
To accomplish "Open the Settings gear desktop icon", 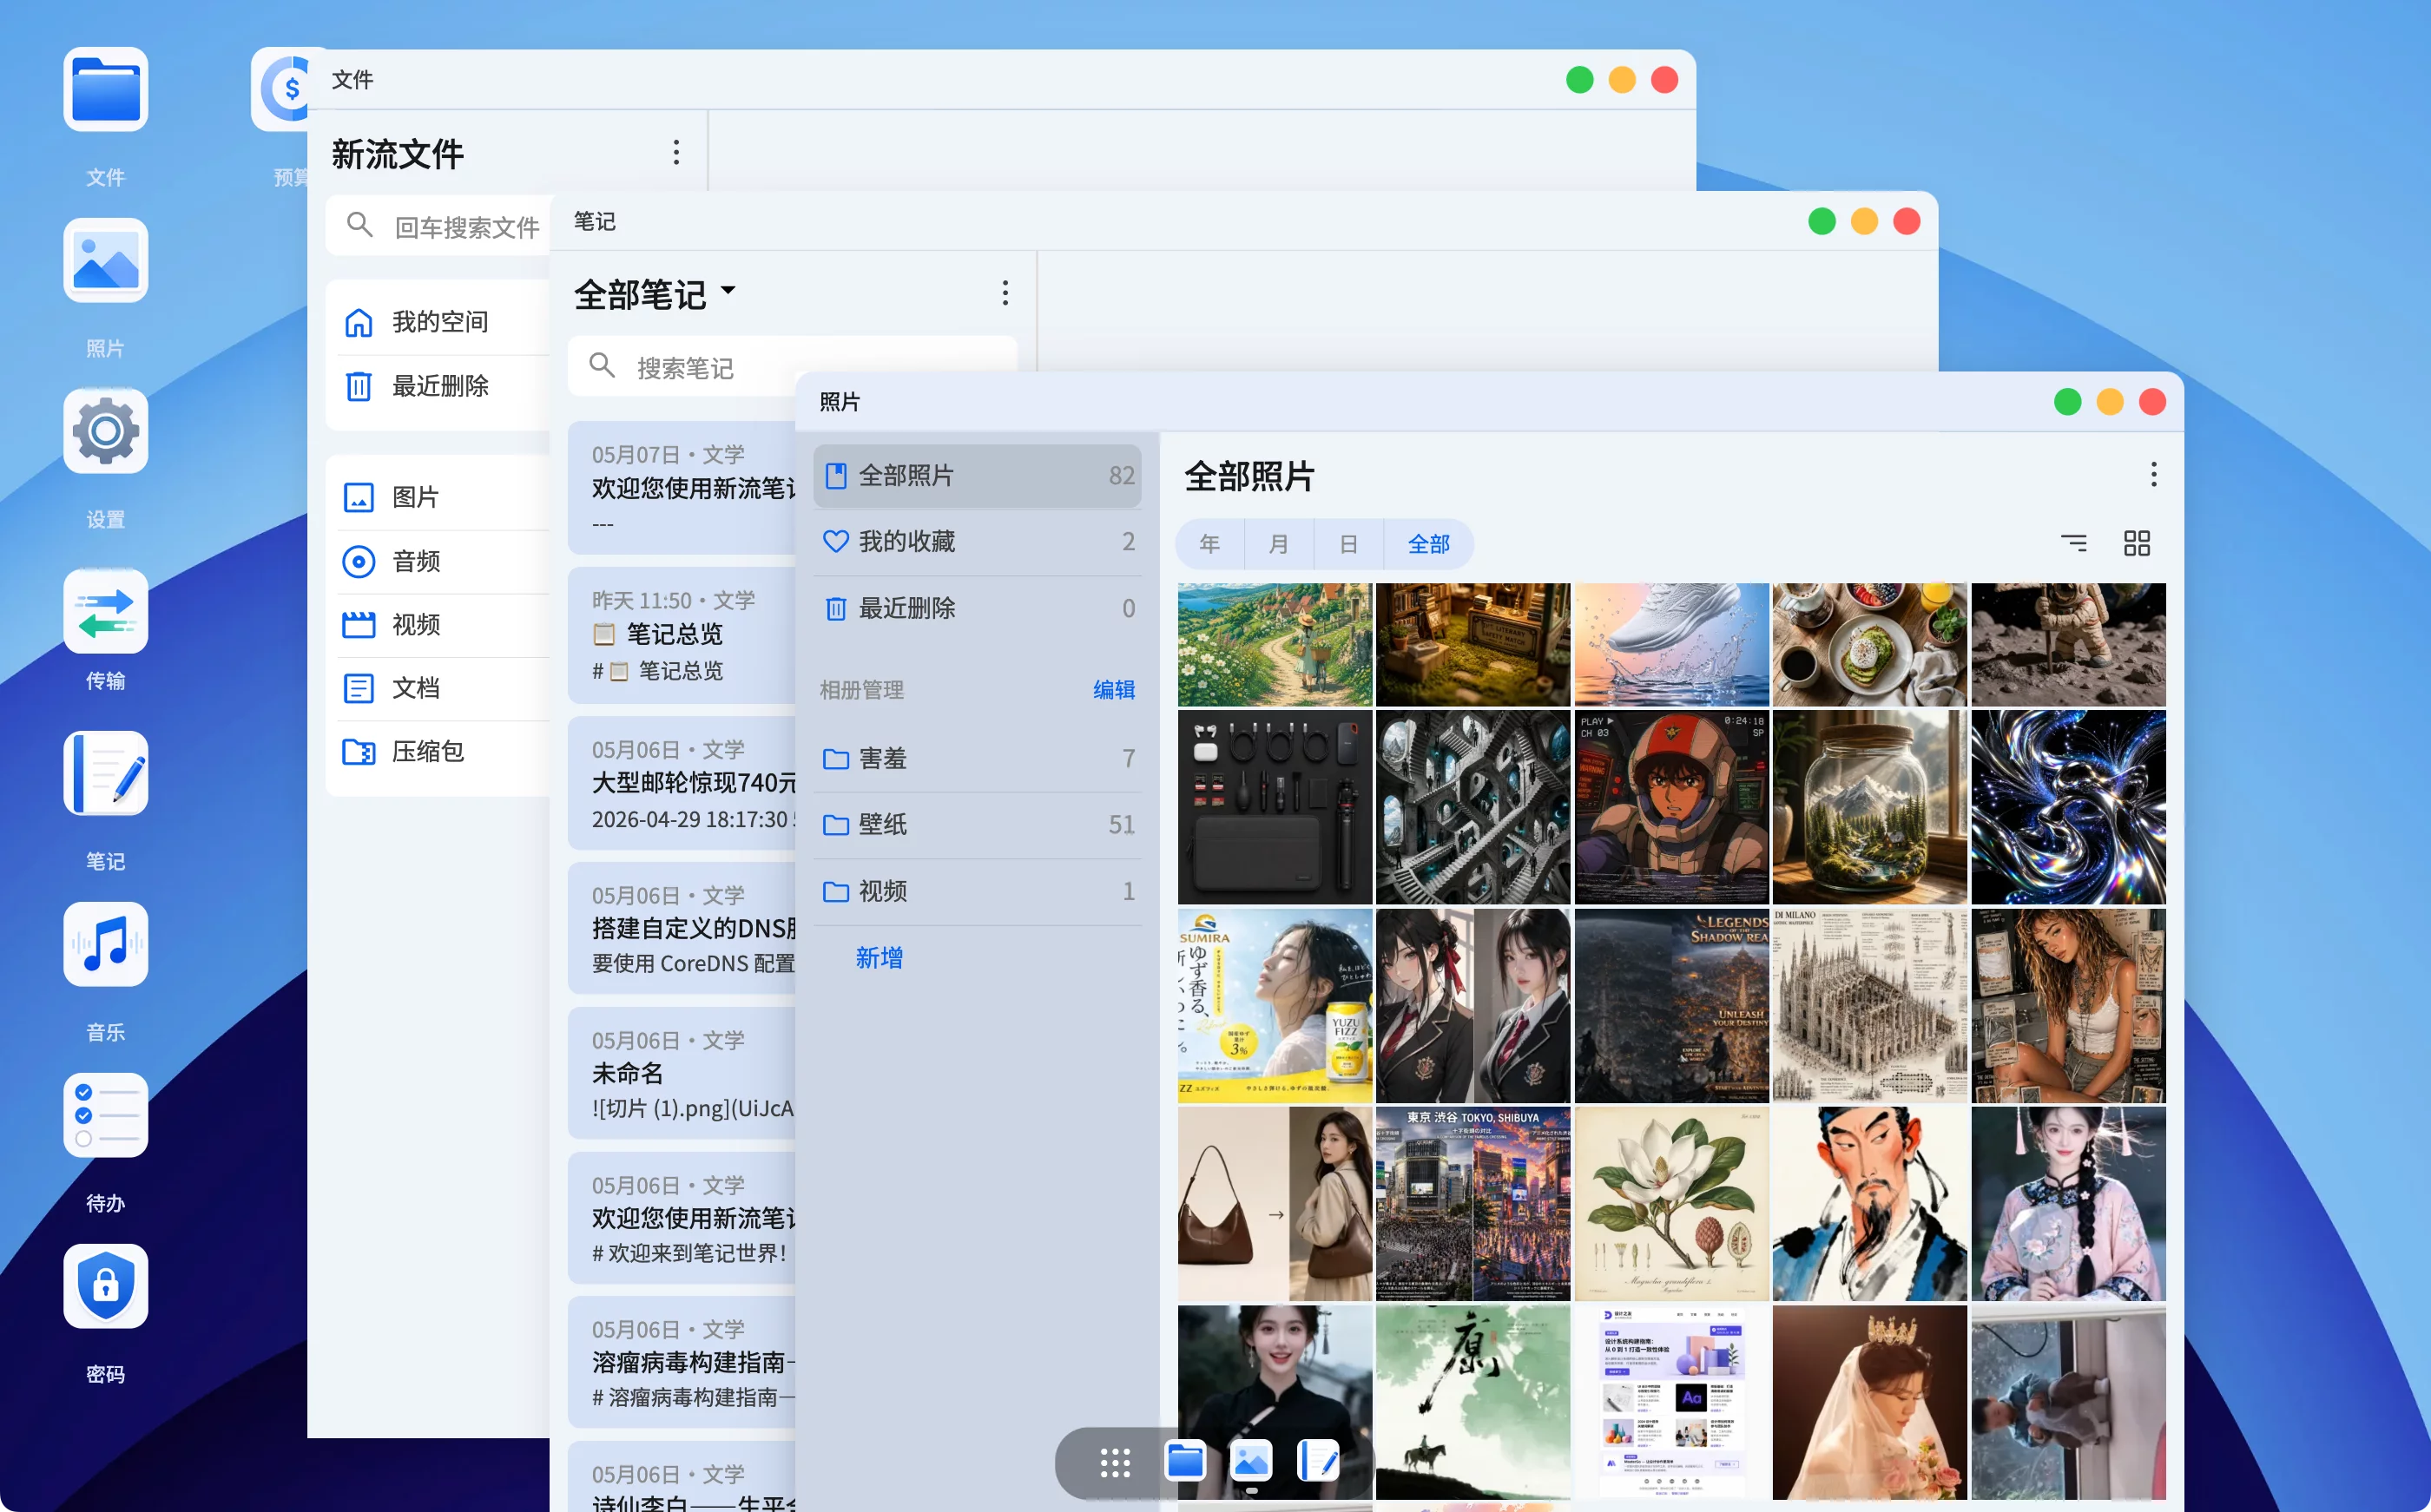I will point(105,432).
